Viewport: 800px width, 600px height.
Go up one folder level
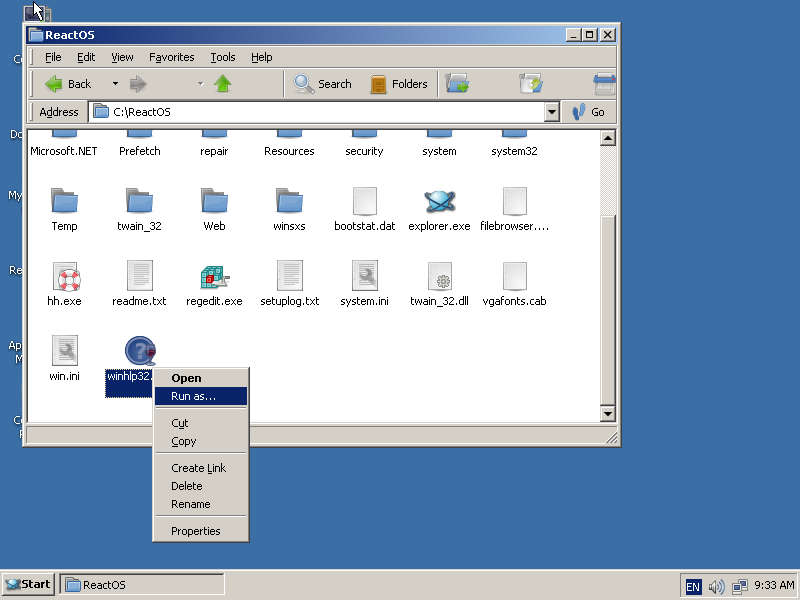(222, 84)
